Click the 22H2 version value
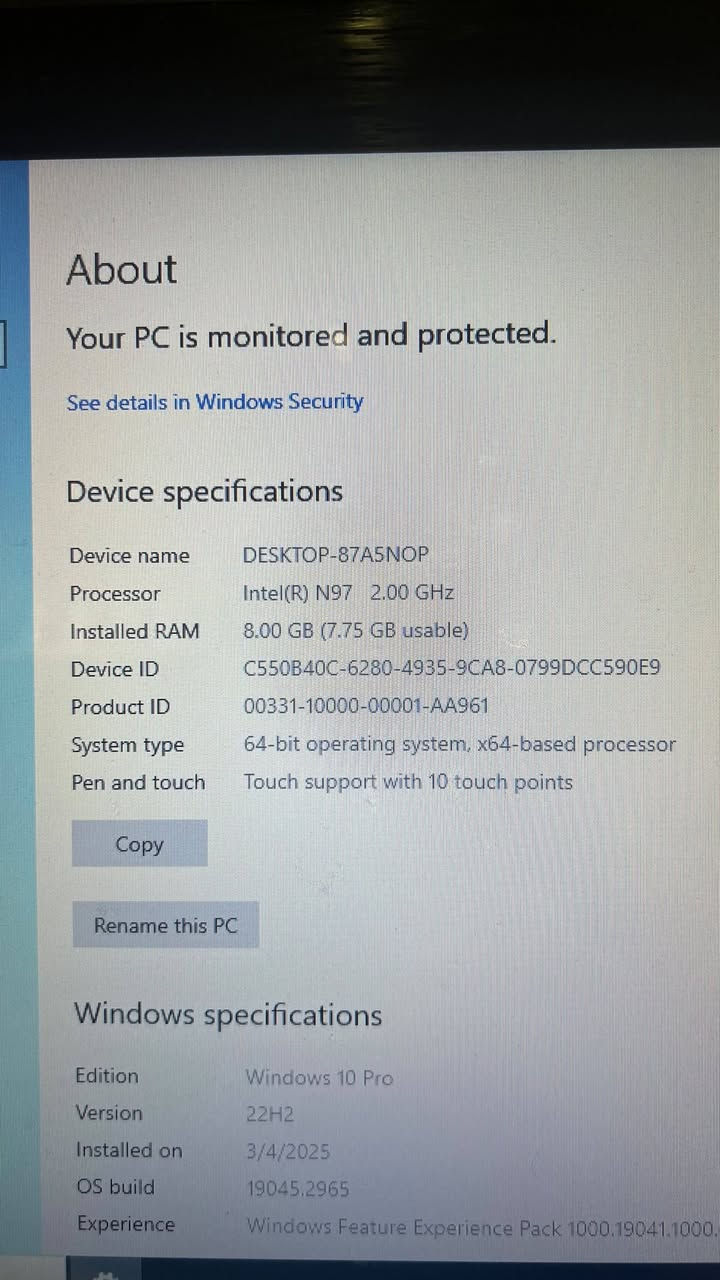Viewport: 720px width, 1280px height. point(270,1114)
